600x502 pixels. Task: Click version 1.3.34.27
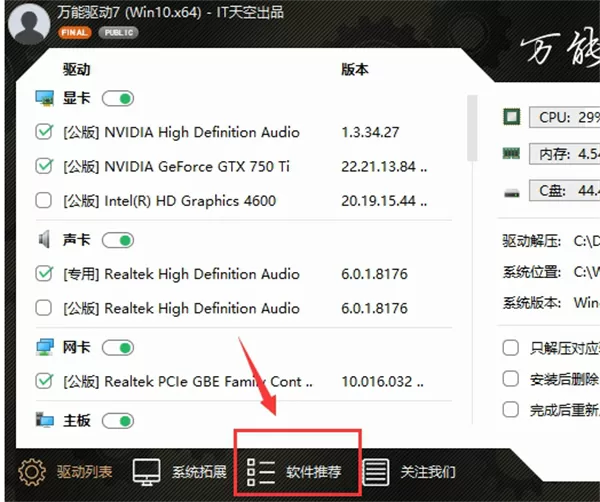(x=370, y=132)
